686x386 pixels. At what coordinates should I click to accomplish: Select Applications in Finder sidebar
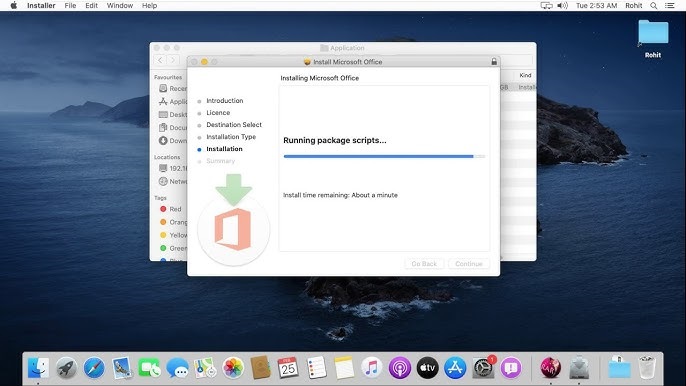point(173,102)
